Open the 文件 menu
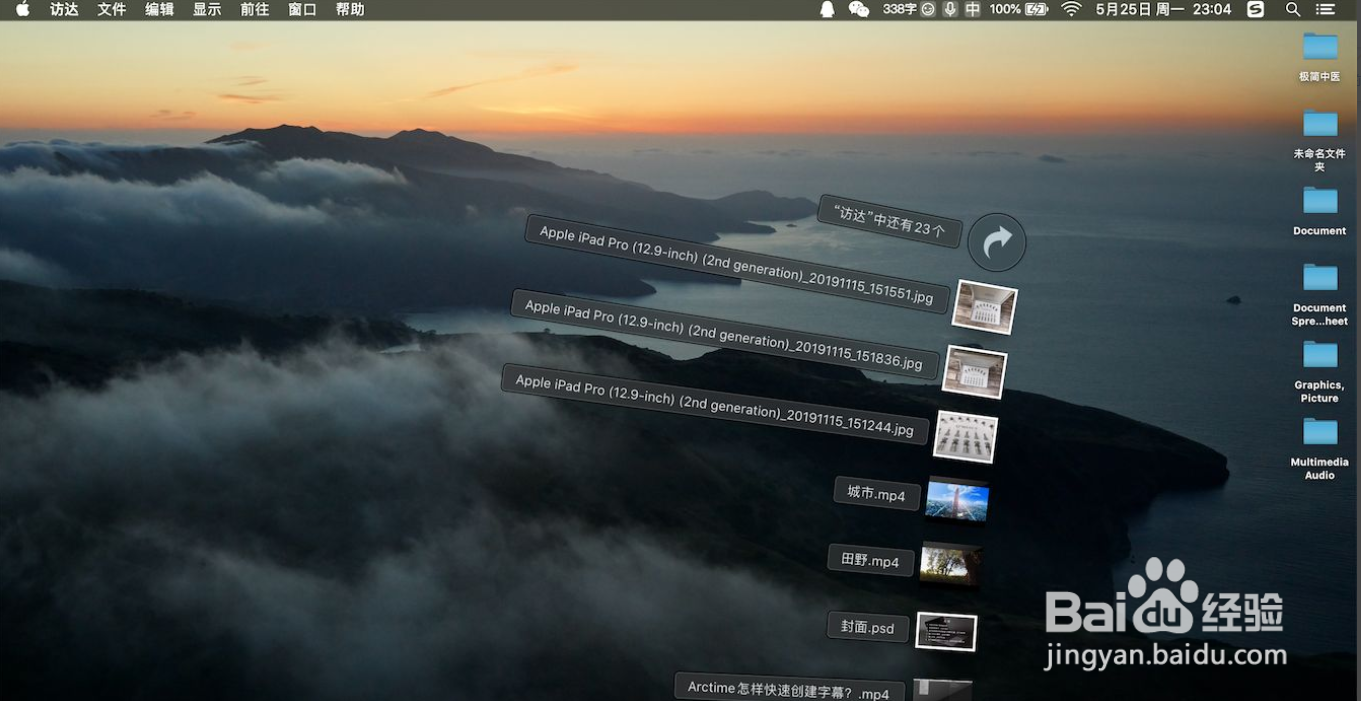Screen dimensions: 1361x701 tap(112, 9)
